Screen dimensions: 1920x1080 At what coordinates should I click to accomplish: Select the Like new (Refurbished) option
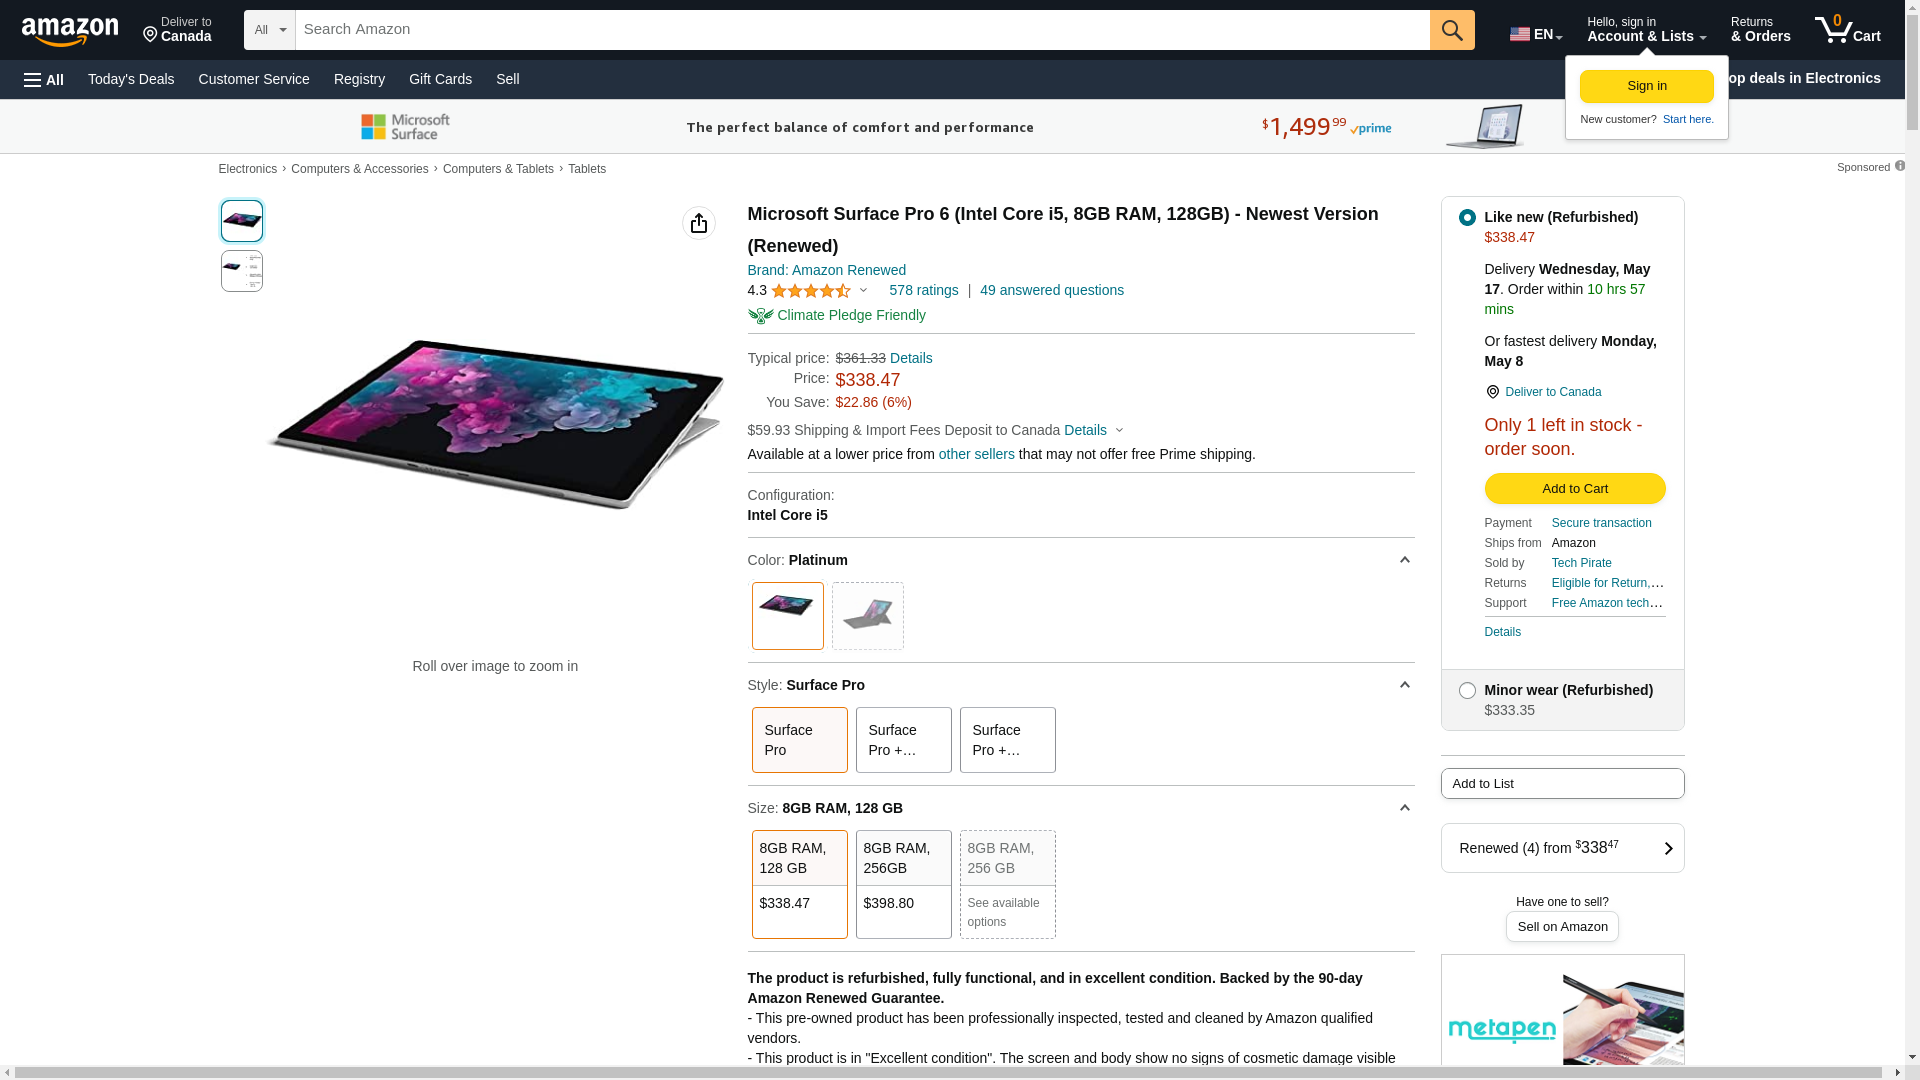[1467, 218]
